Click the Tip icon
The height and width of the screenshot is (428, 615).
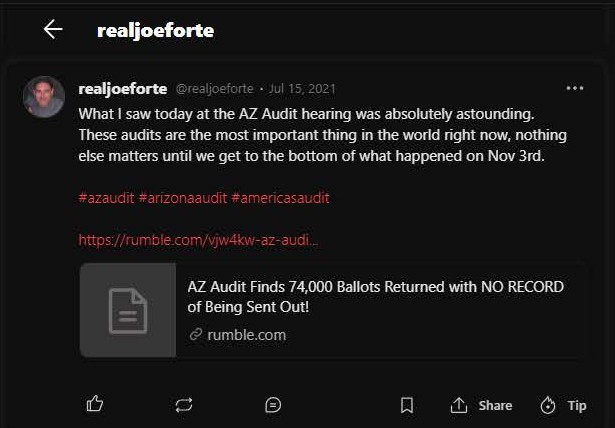pos(548,405)
